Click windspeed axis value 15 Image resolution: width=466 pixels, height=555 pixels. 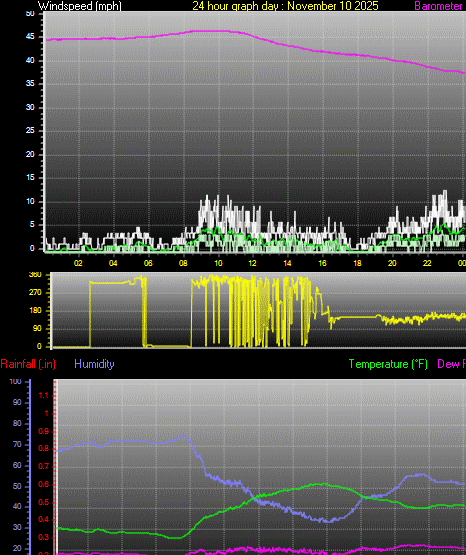pyautogui.click(x=30, y=178)
